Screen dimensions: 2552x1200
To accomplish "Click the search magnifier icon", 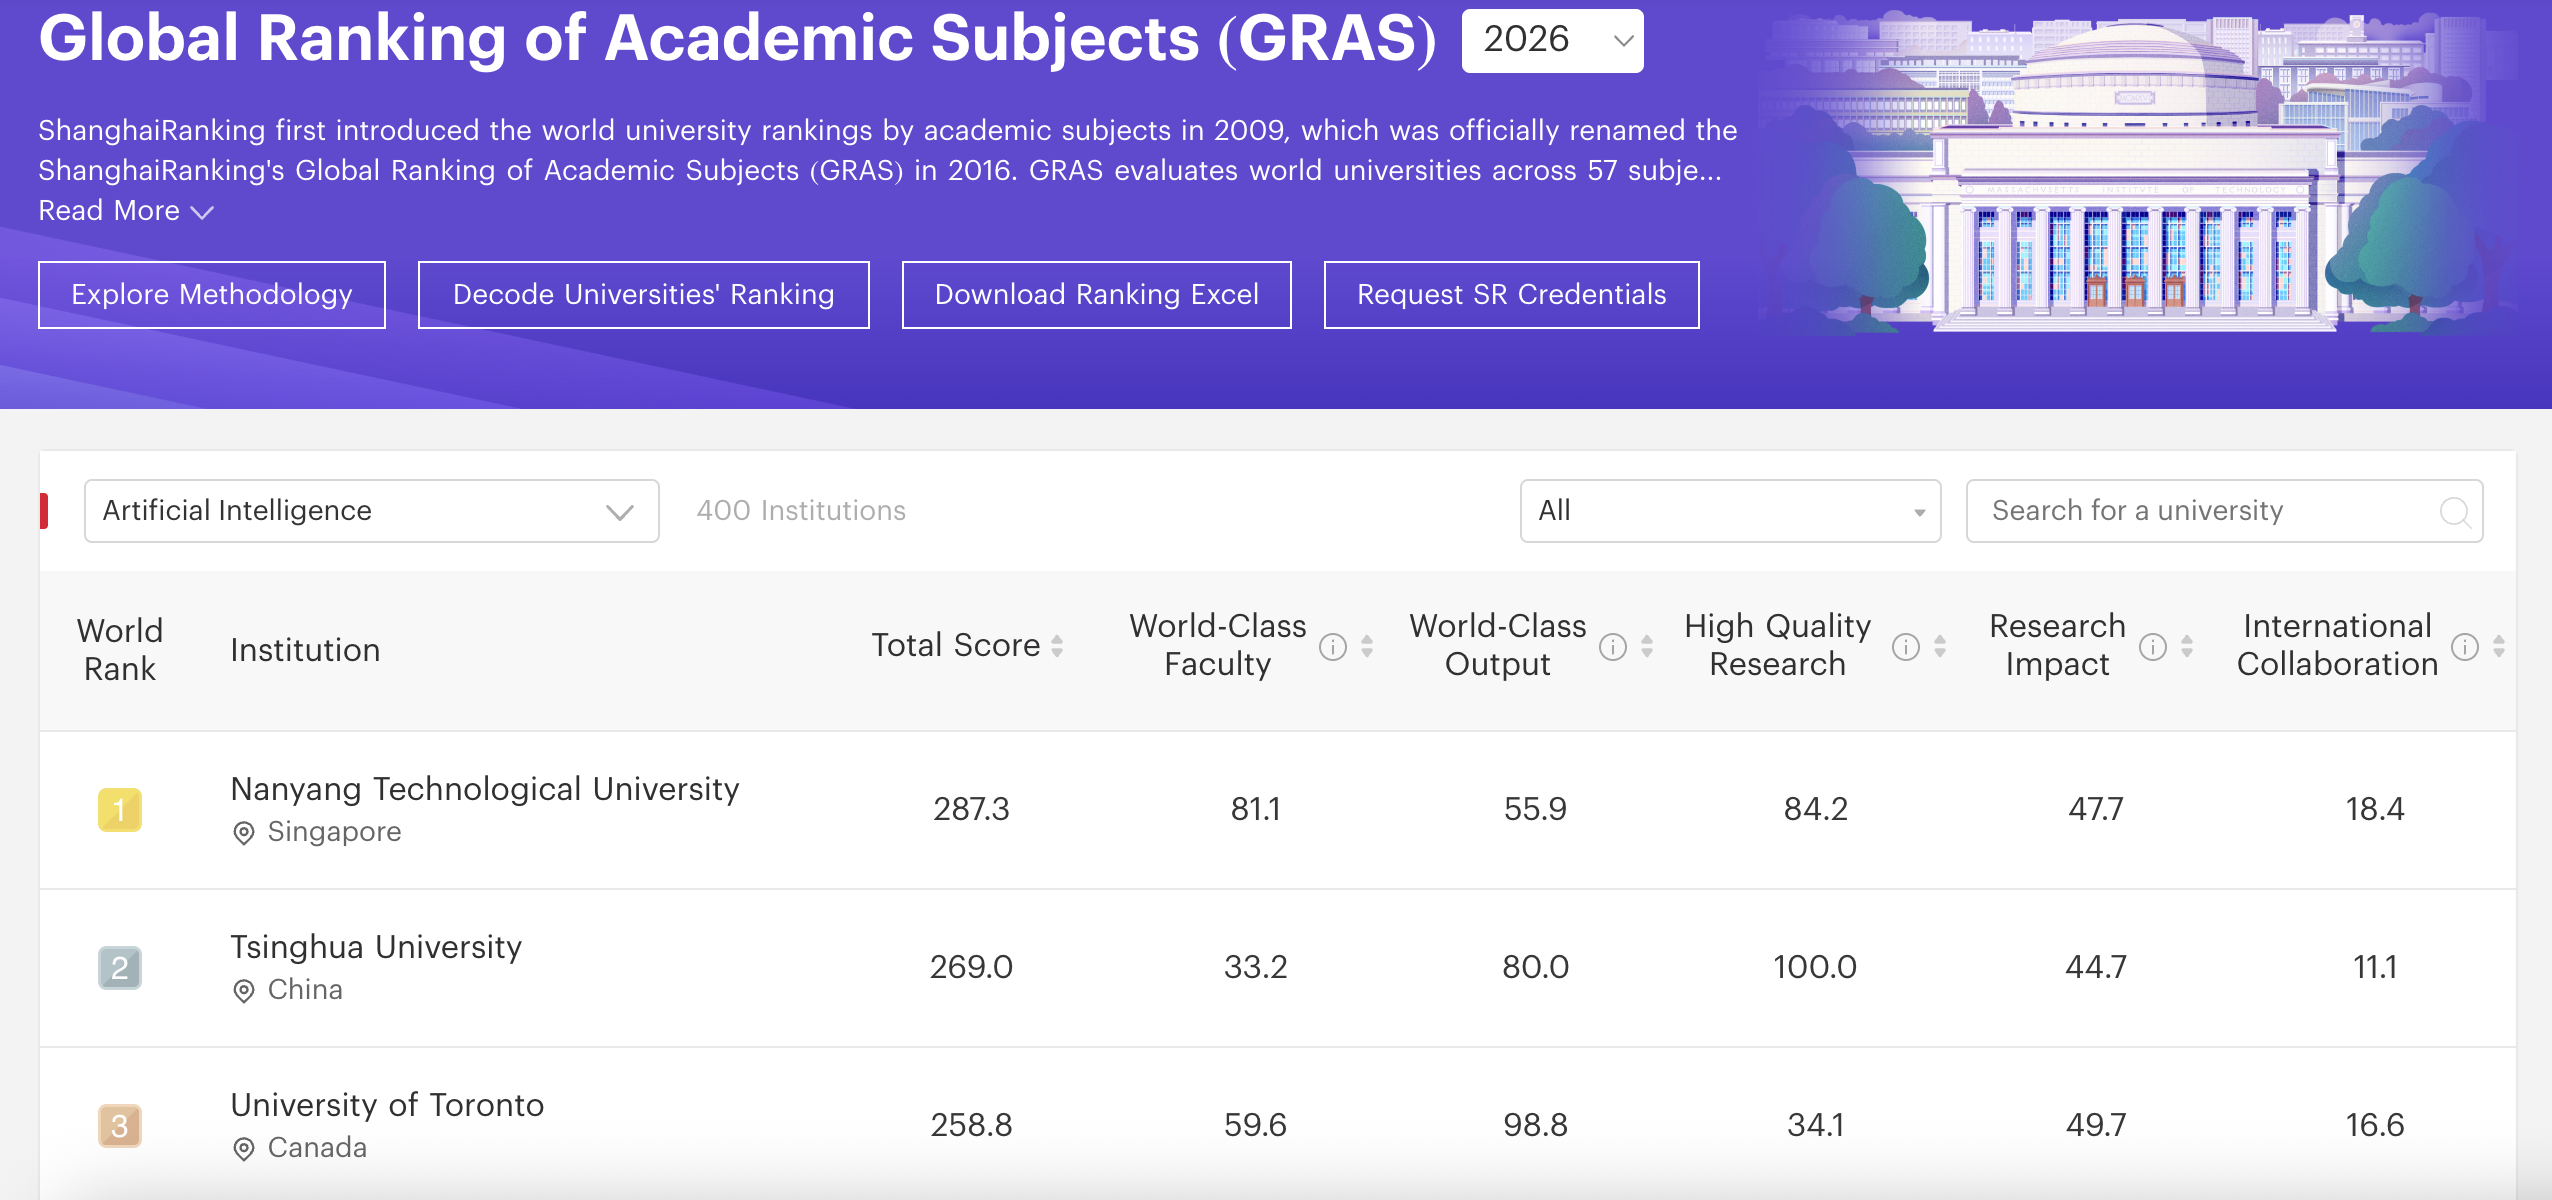I will [2455, 512].
